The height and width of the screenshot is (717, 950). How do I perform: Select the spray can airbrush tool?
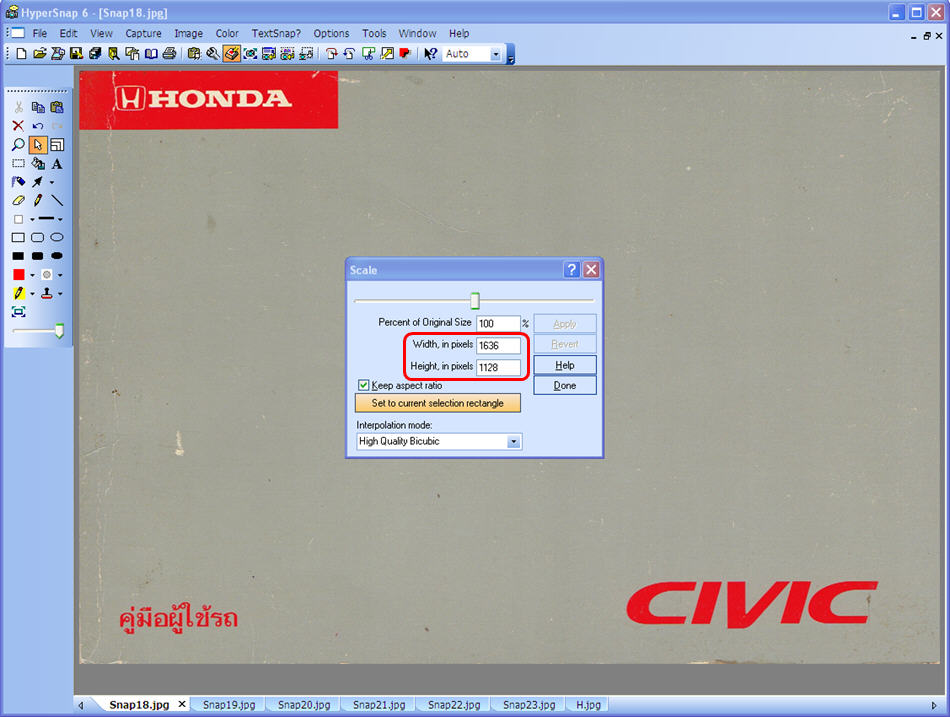tap(18, 182)
